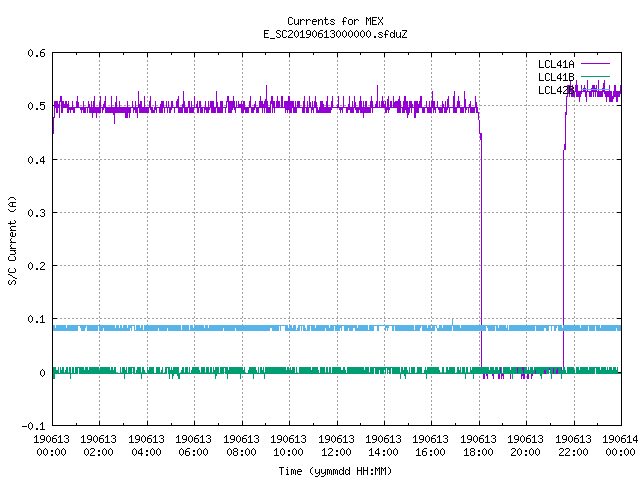Click the y-axis label 'S/C Current (A)'
The width and height of the screenshot is (640, 480).
(x=13, y=241)
